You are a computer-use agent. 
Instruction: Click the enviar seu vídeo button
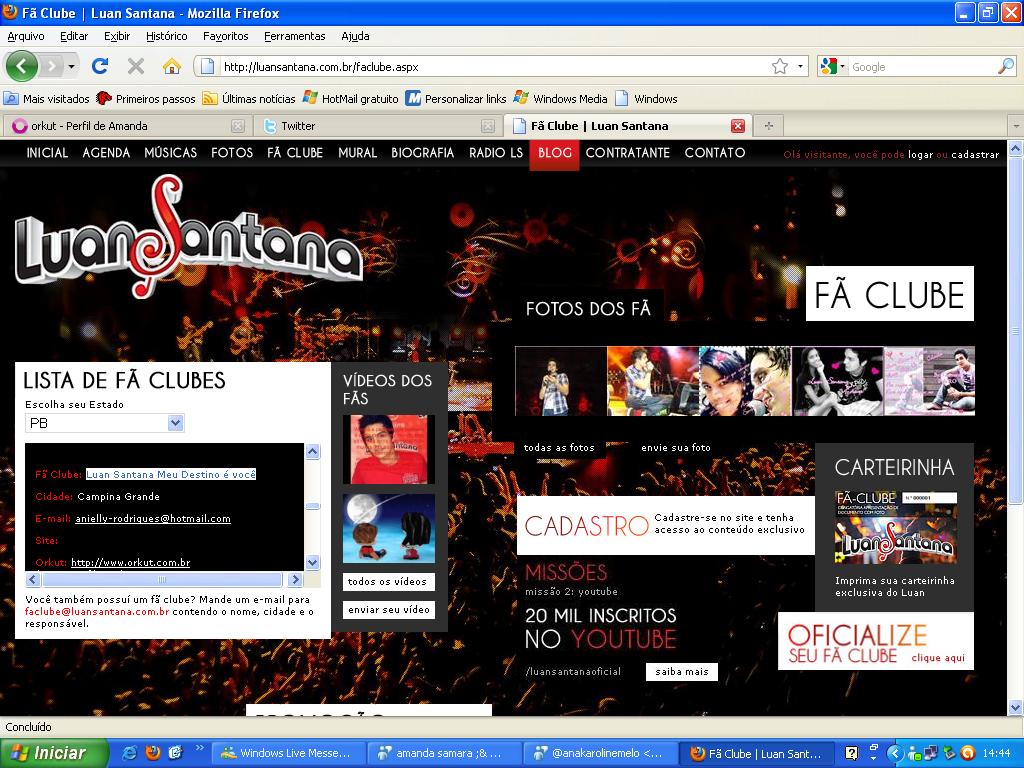(389, 610)
